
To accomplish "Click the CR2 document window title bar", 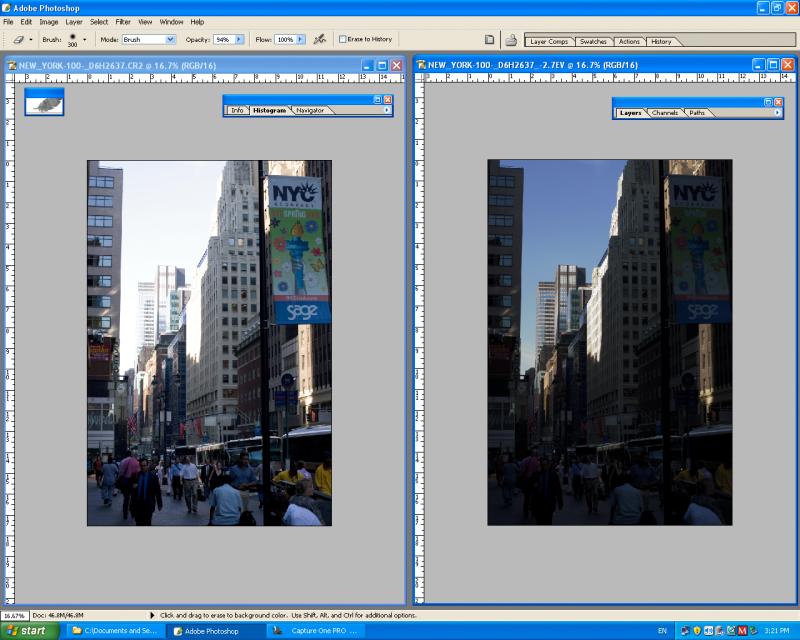I will (204, 65).
